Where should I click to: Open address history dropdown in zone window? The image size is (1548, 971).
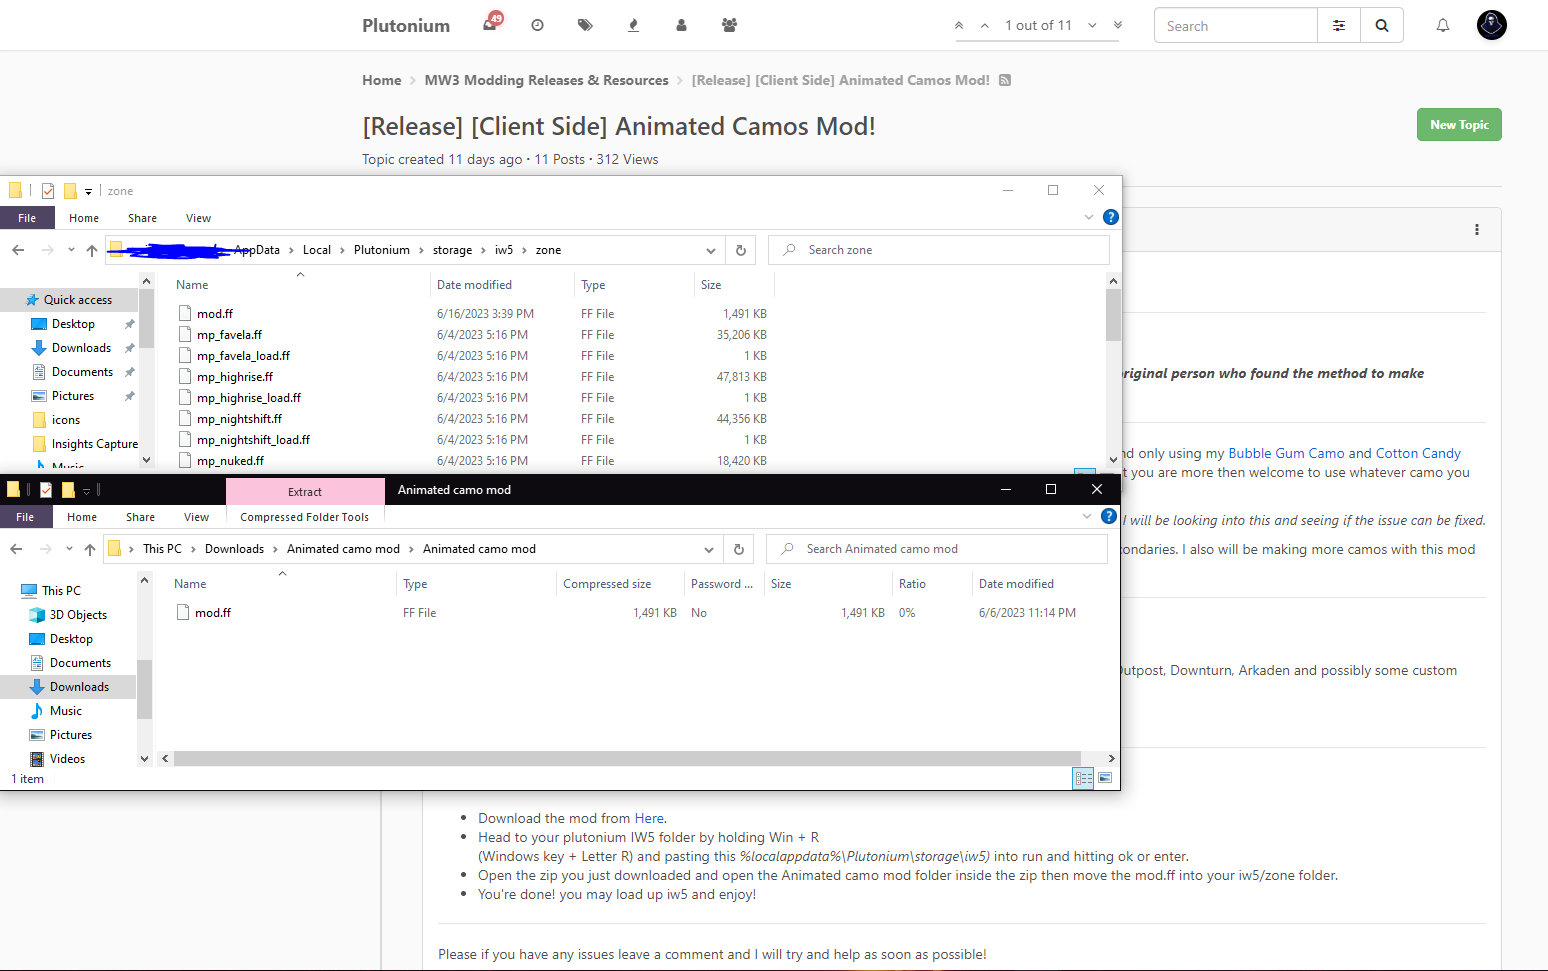(711, 250)
